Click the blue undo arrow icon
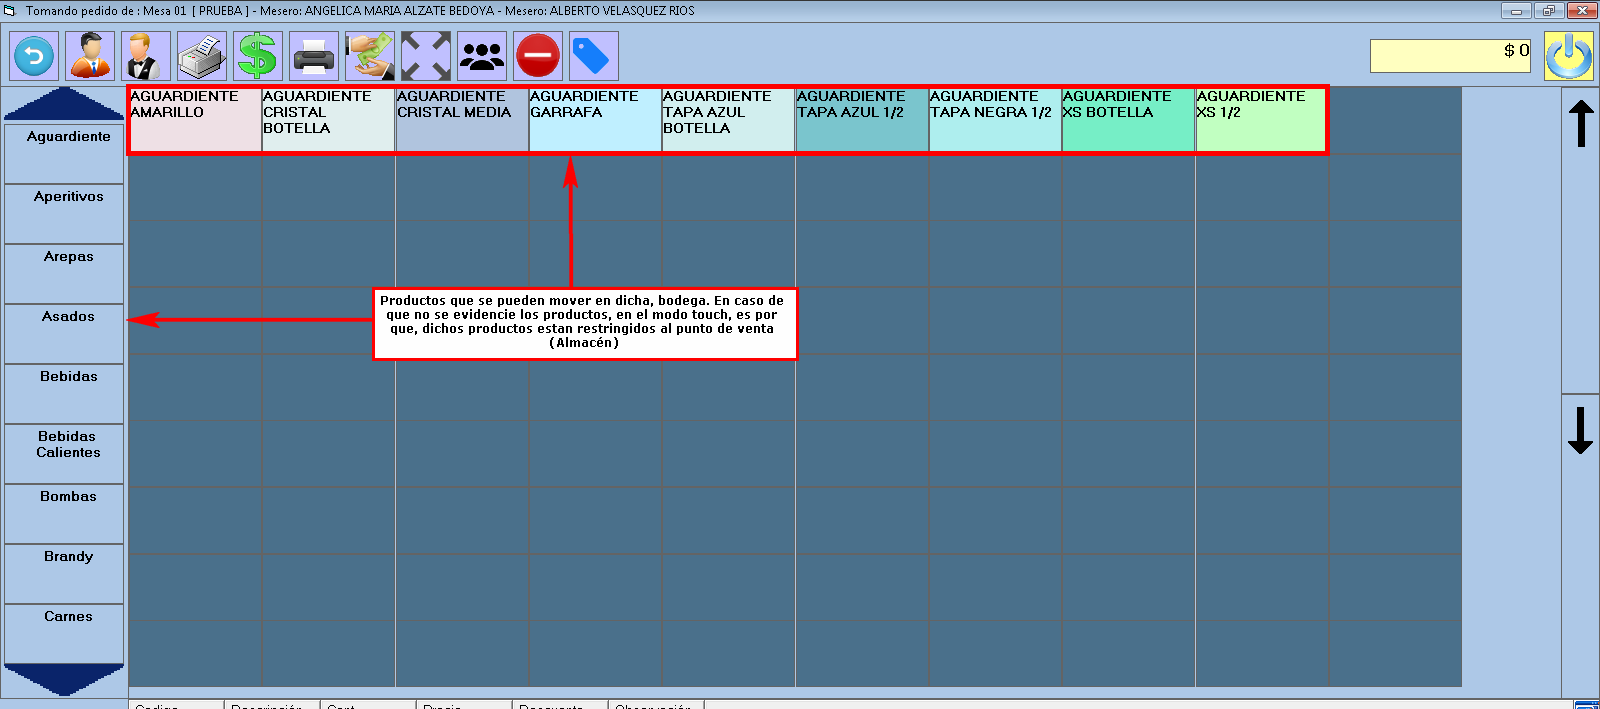 coord(34,56)
